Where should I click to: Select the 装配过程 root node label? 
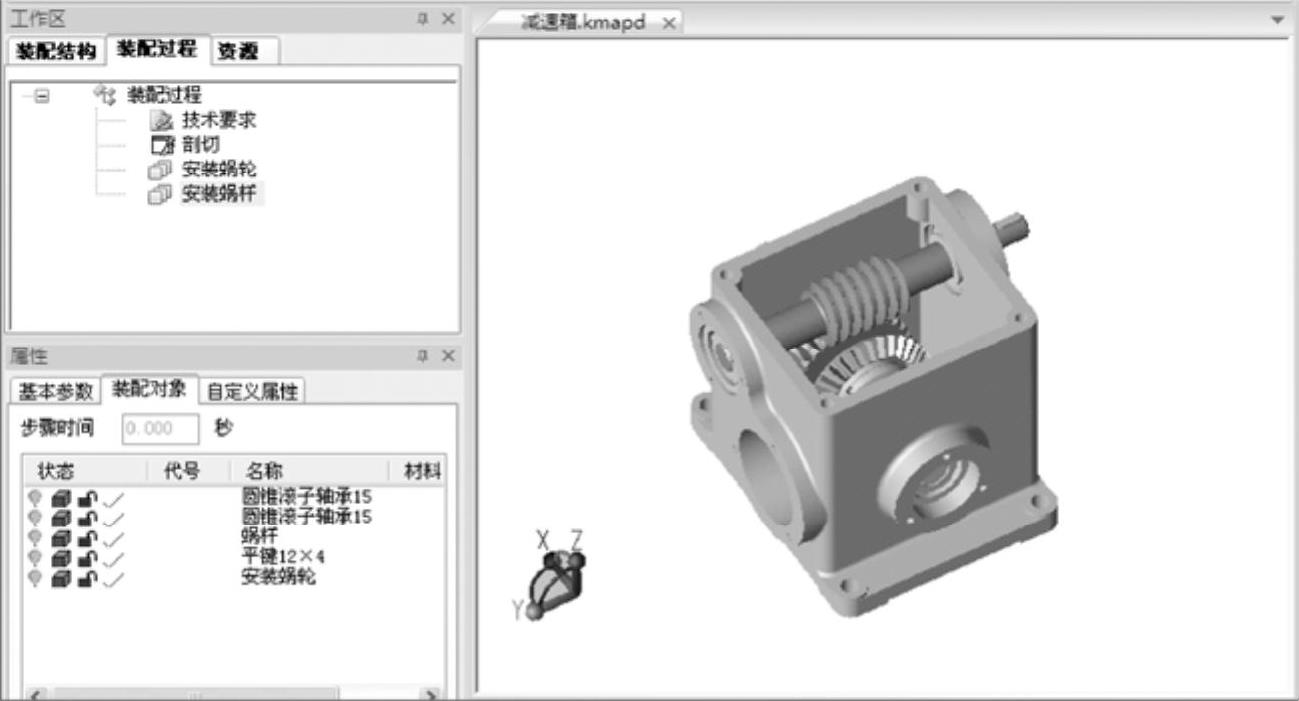click(x=163, y=96)
